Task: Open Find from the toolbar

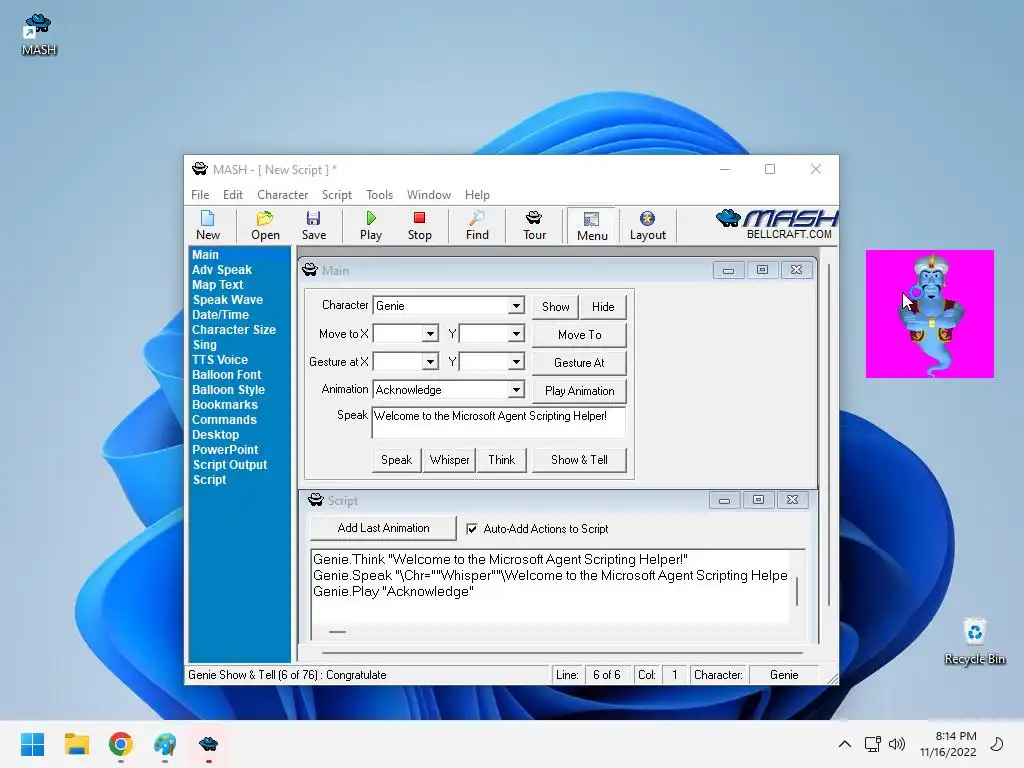Action: click(477, 225)
